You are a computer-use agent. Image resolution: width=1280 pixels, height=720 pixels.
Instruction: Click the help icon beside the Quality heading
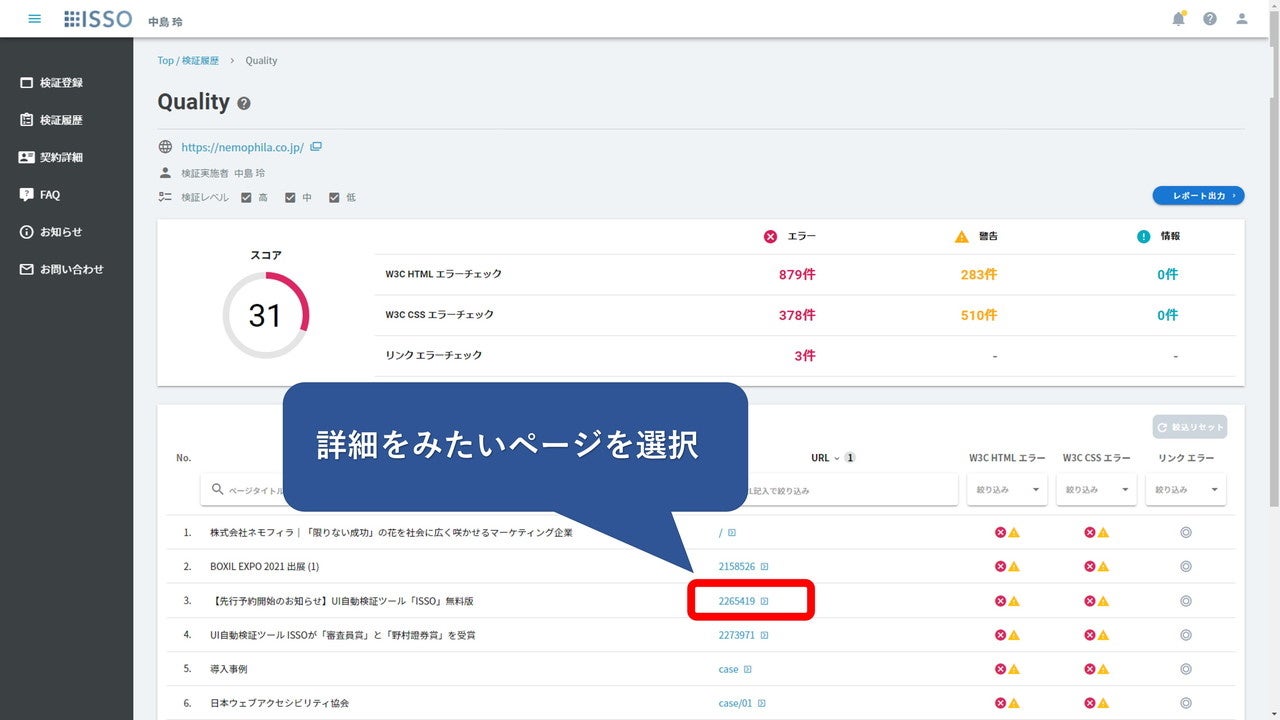pos(244,103)
